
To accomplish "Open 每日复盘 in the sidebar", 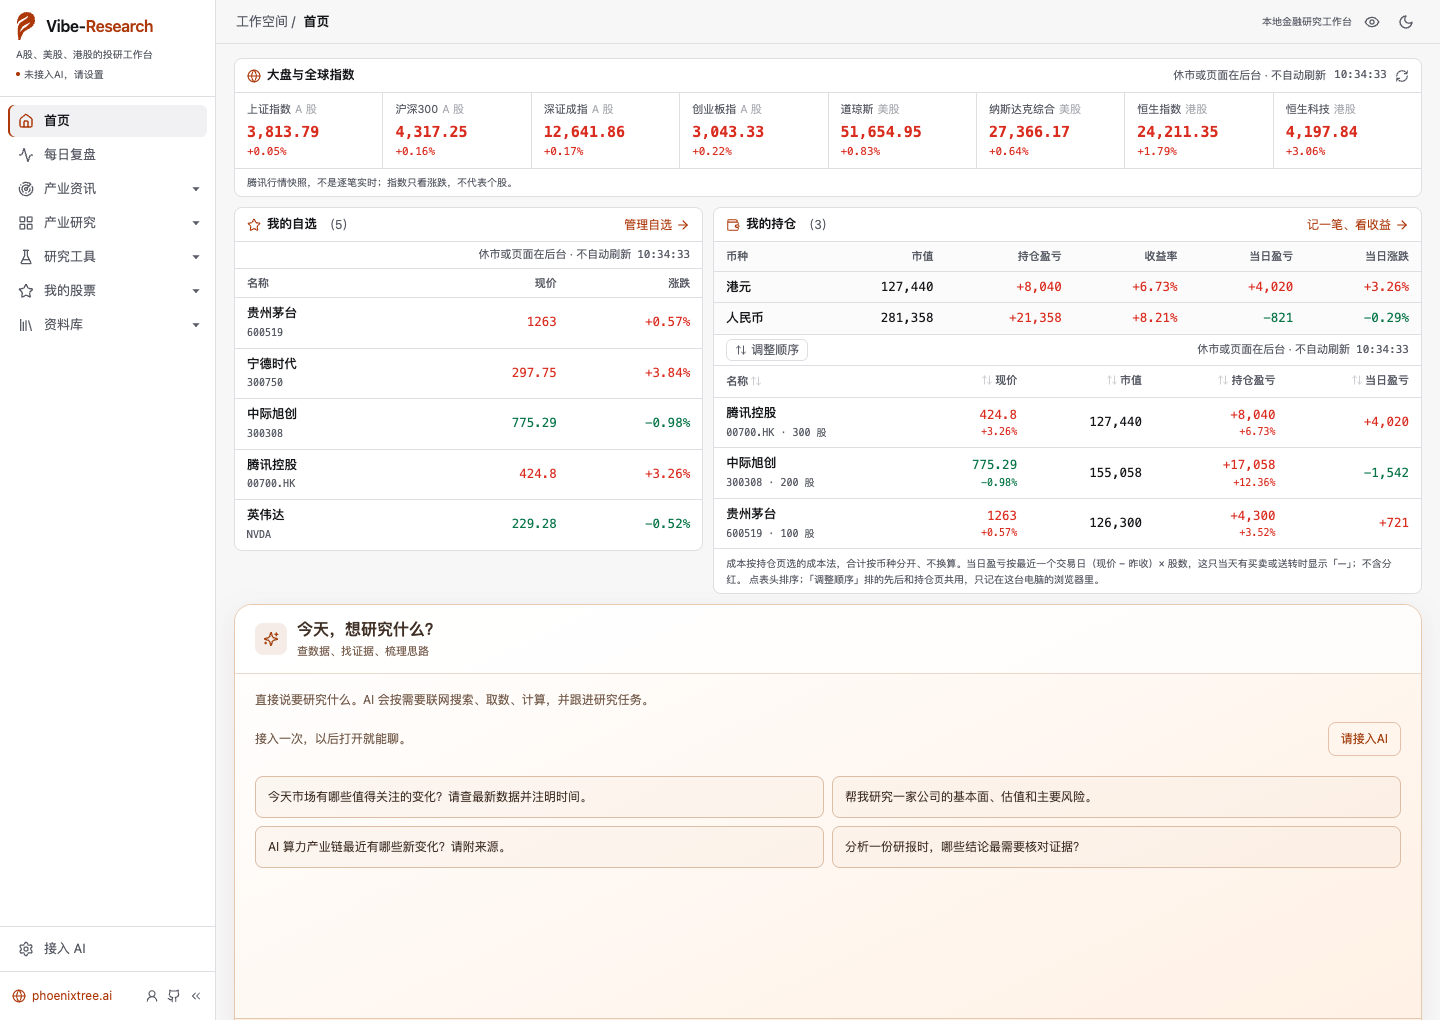I will pos(108,155).
